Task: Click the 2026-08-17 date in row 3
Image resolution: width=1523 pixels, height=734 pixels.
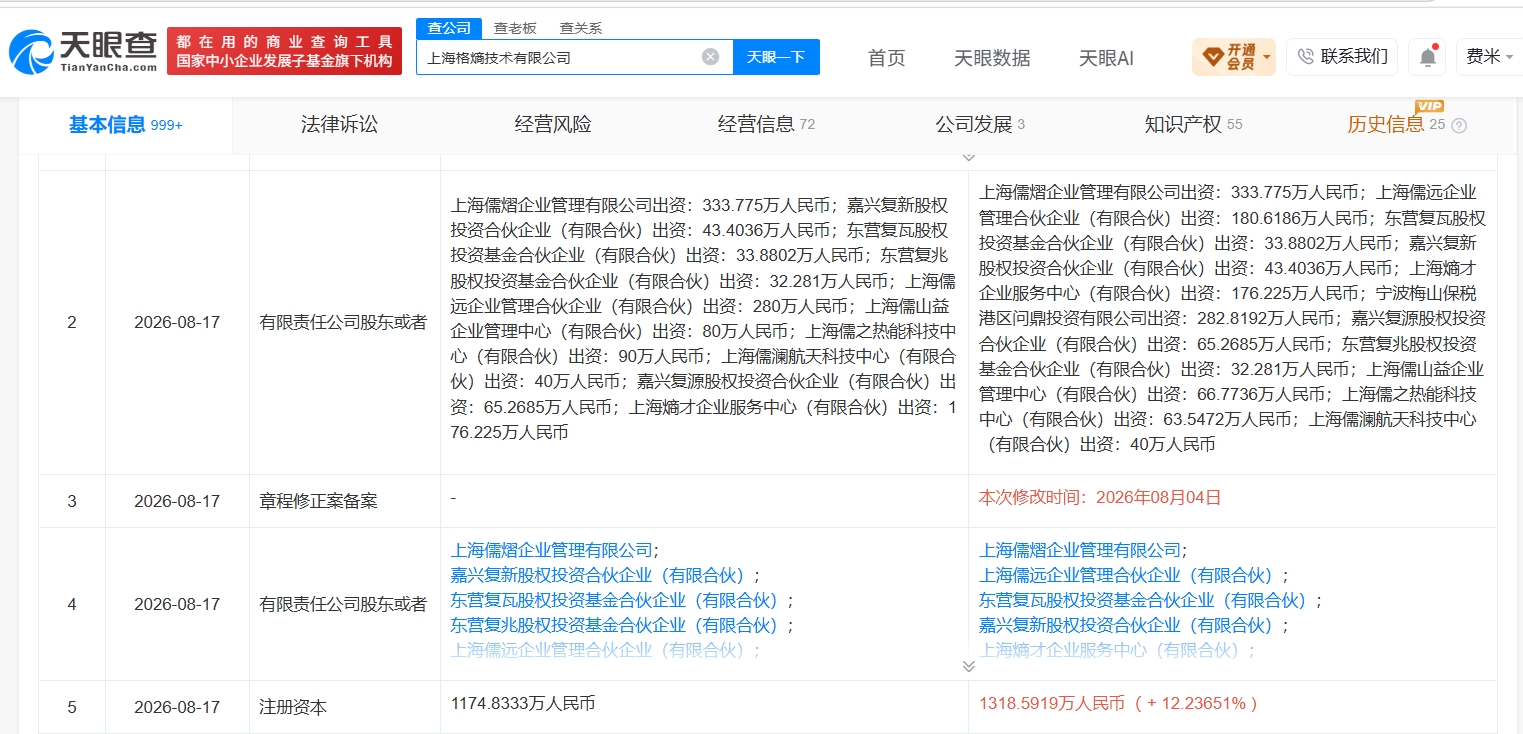Action: point(177,502)
